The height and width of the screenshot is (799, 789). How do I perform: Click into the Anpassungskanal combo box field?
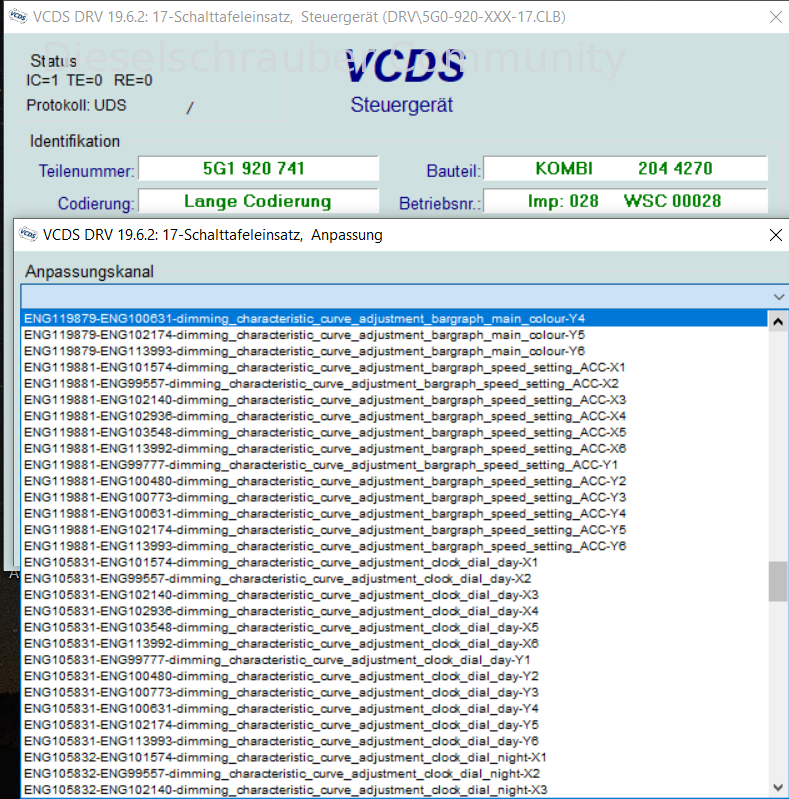[396, 297]
